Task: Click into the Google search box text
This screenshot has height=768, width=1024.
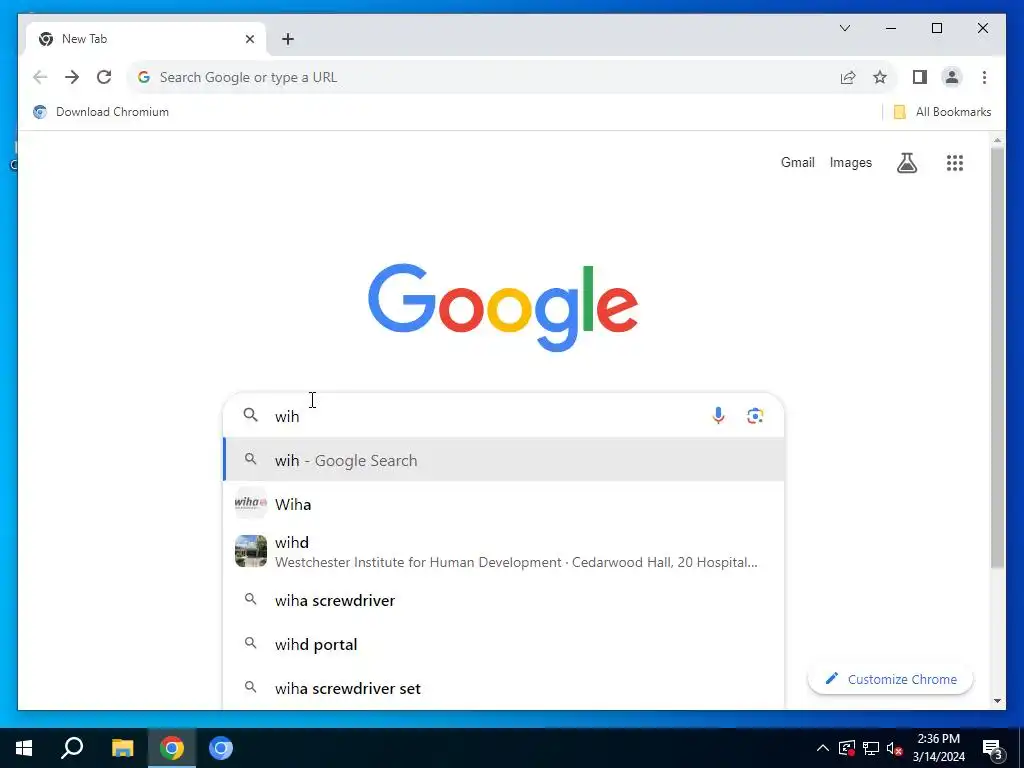Action: point(483,416)
